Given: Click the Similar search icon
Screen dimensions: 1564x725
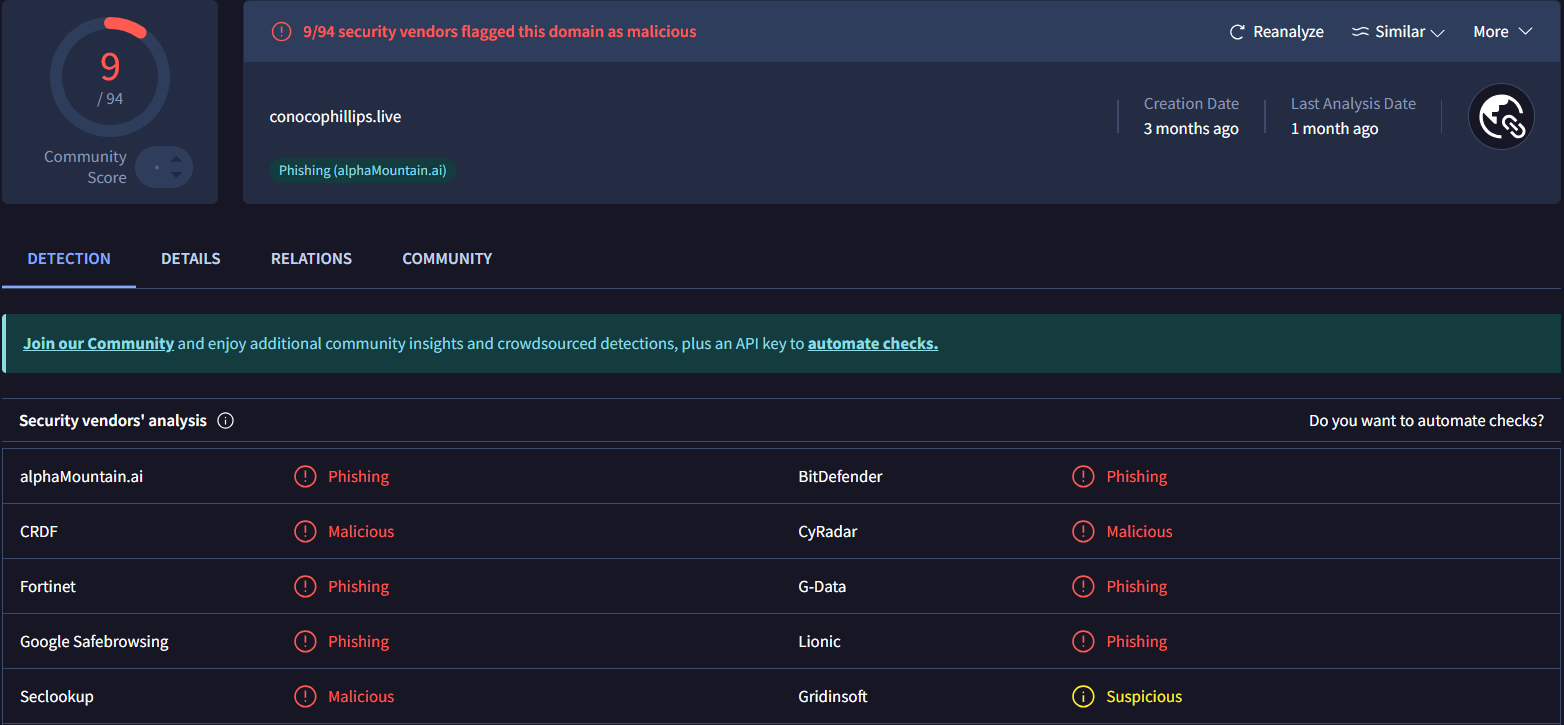Looking at the screenshot, I should 1360,32.
